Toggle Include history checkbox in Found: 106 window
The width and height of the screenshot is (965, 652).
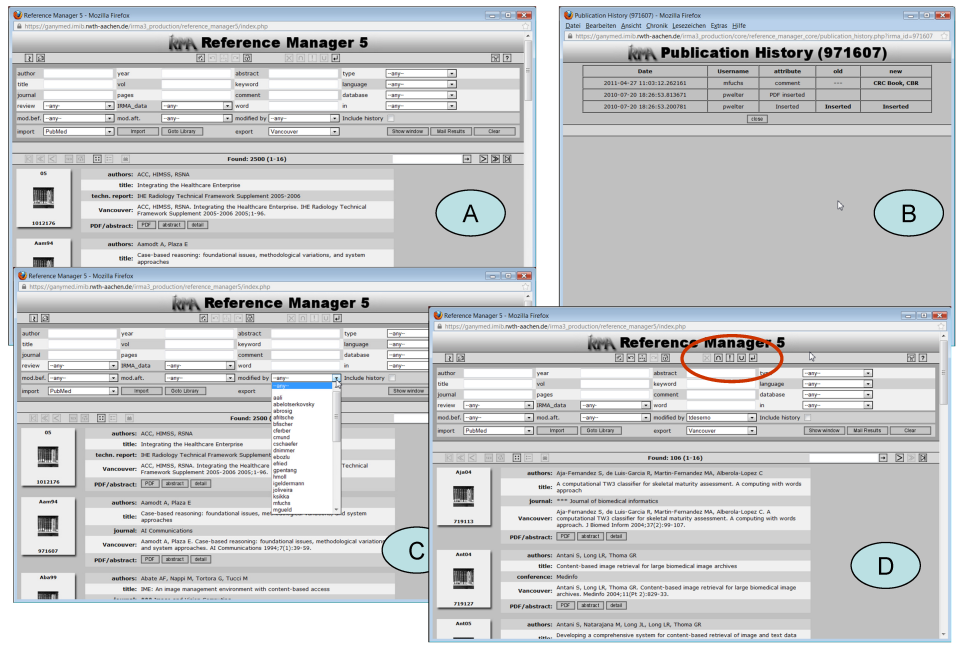pos(808,417)
